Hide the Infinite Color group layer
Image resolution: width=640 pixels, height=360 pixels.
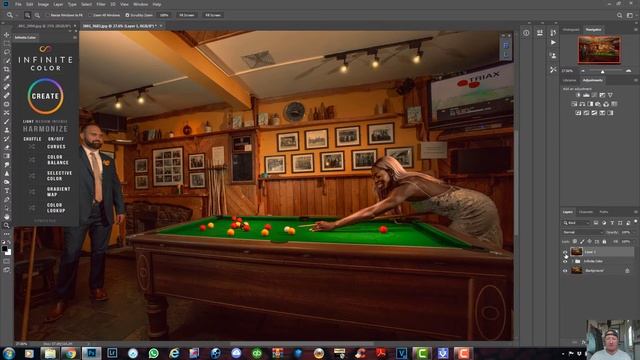point(565,261)
